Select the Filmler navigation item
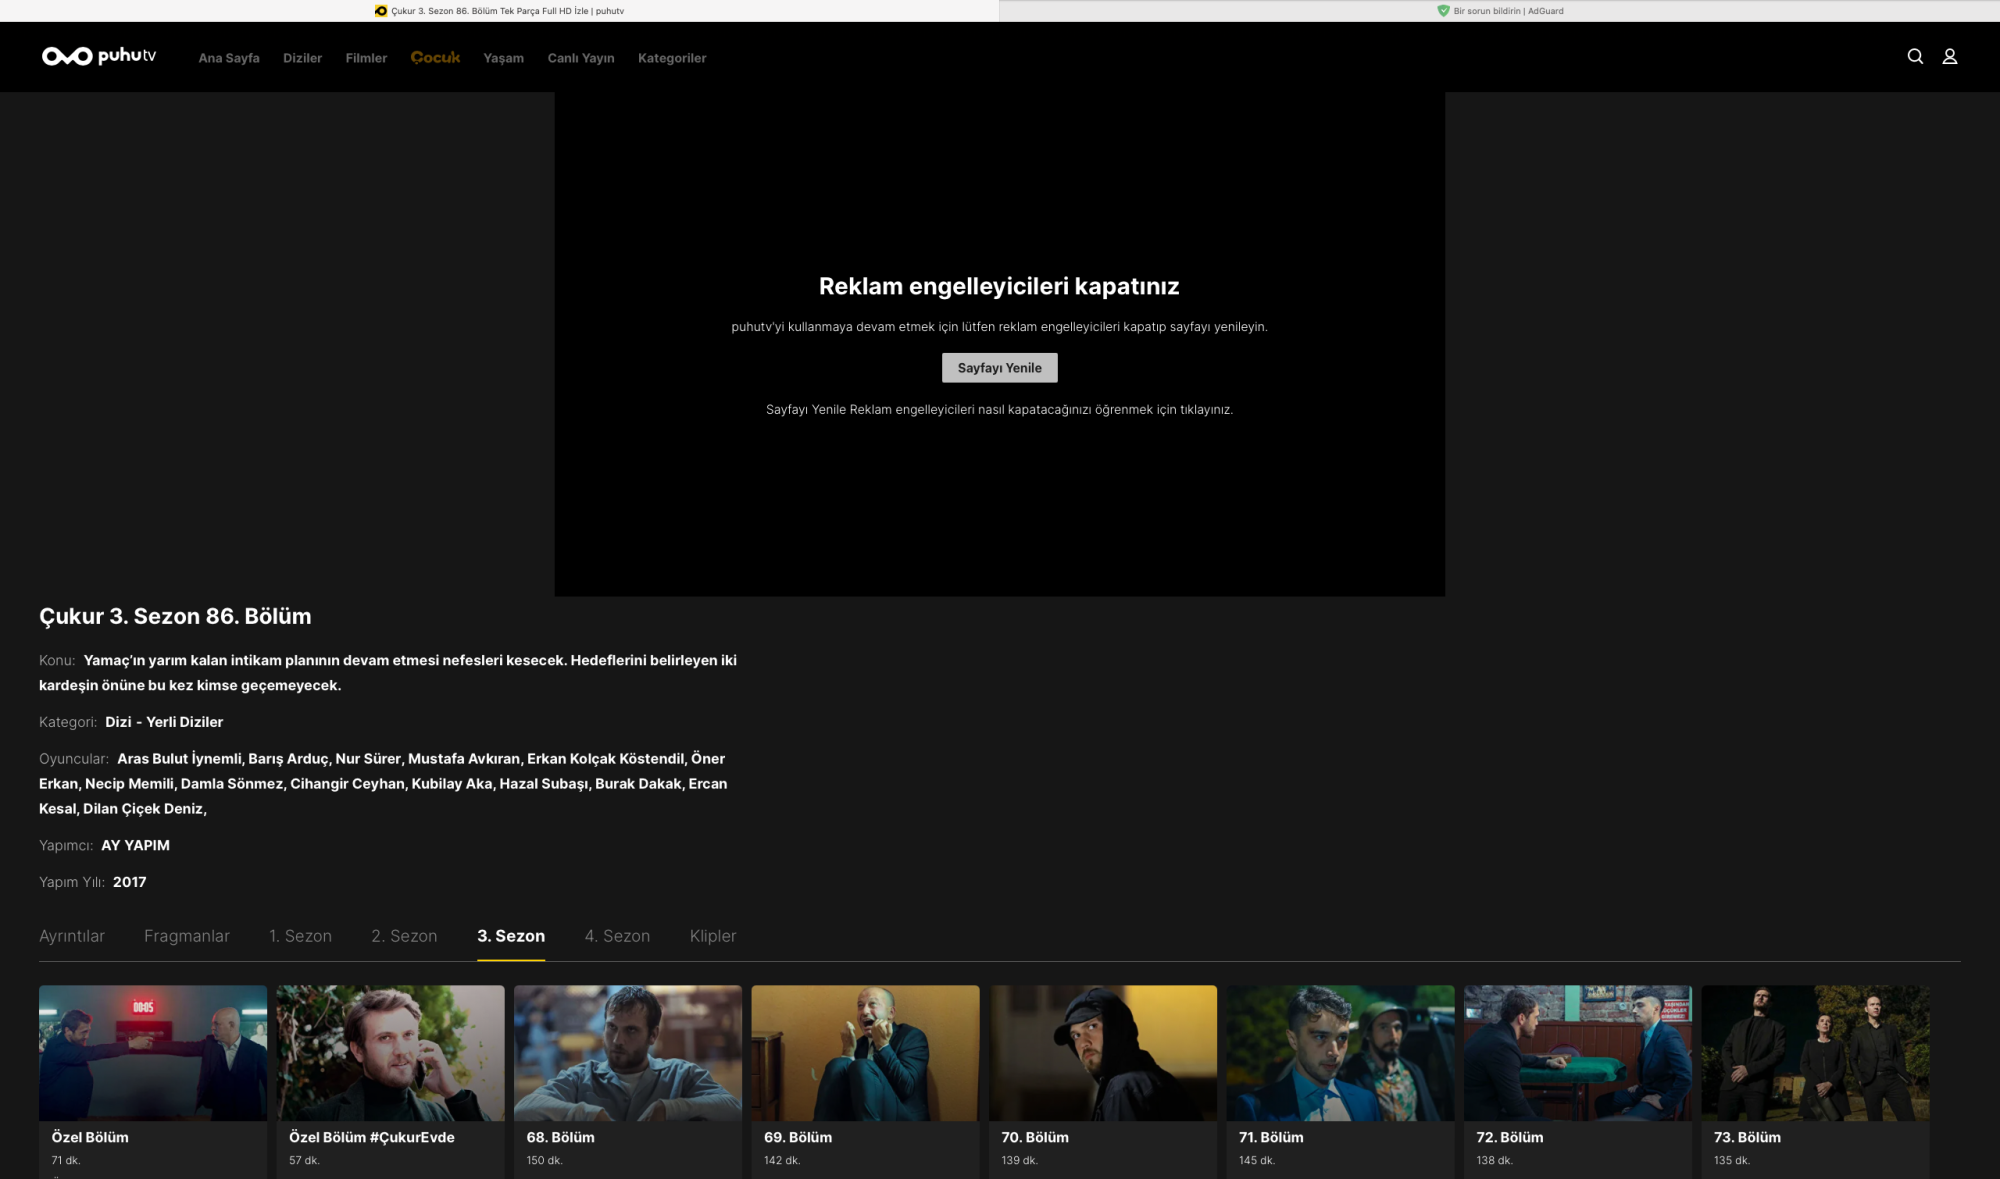Screen dimensions: 2000x1179 (365, 58)
